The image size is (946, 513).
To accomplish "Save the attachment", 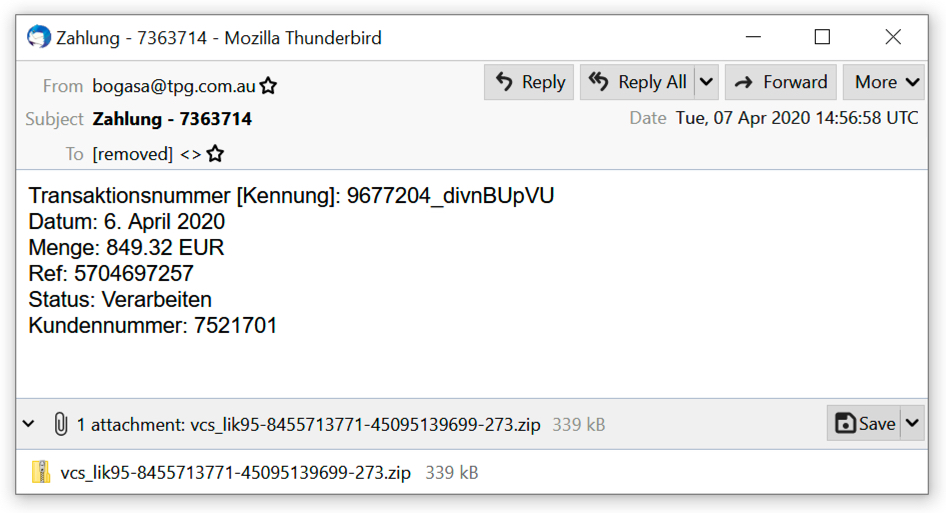I will click(865, 423).
